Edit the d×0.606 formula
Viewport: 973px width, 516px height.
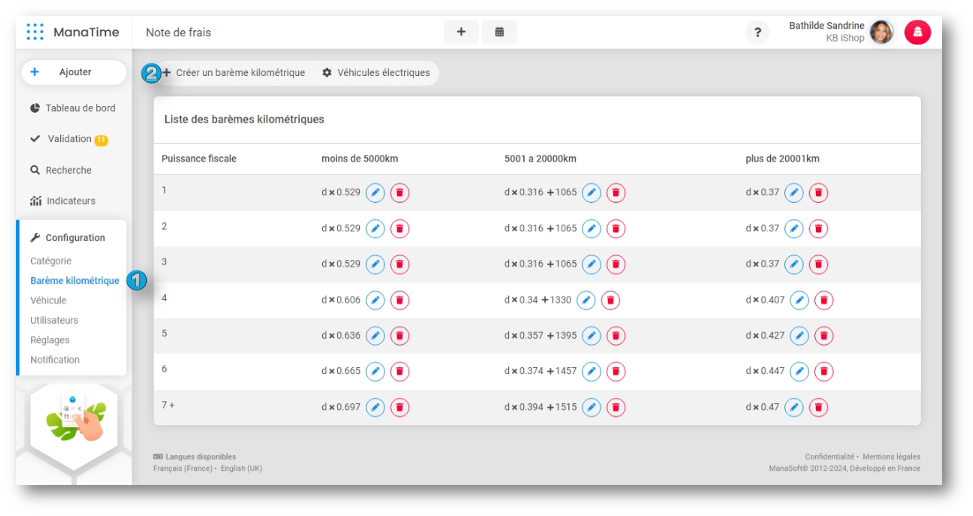tap(375, 300)
